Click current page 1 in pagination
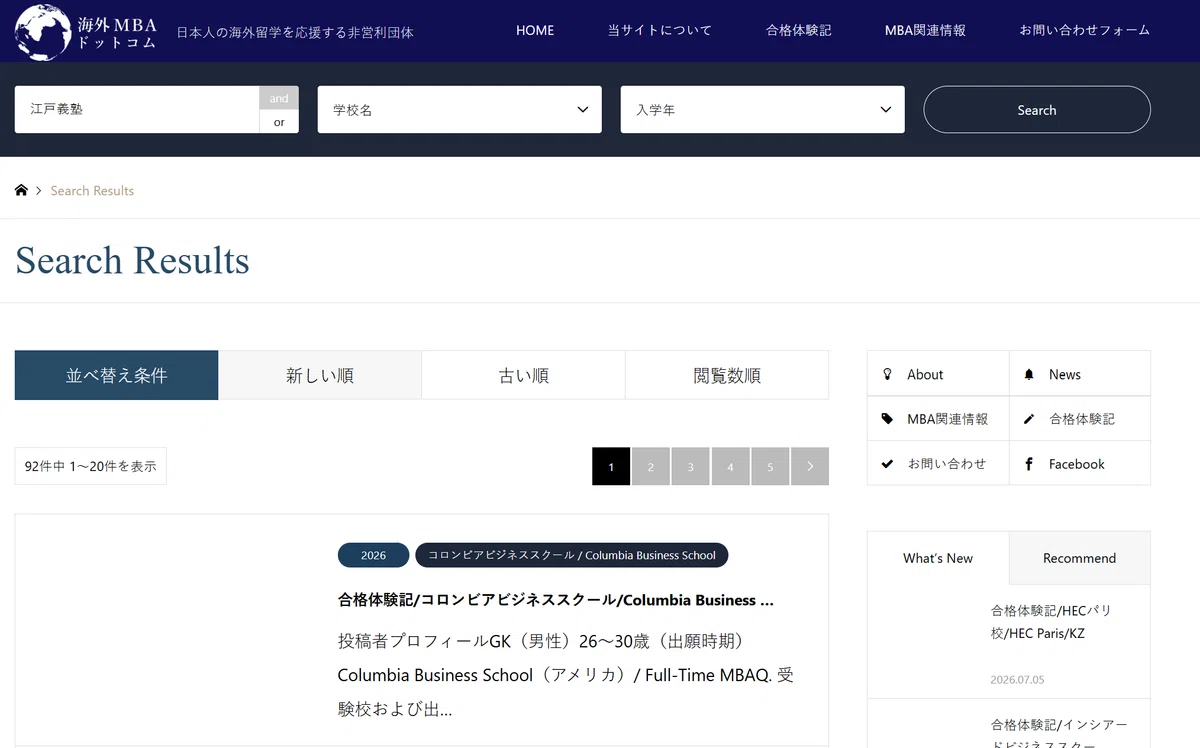Screen dimensions: 1200x748 click(611, 466)
